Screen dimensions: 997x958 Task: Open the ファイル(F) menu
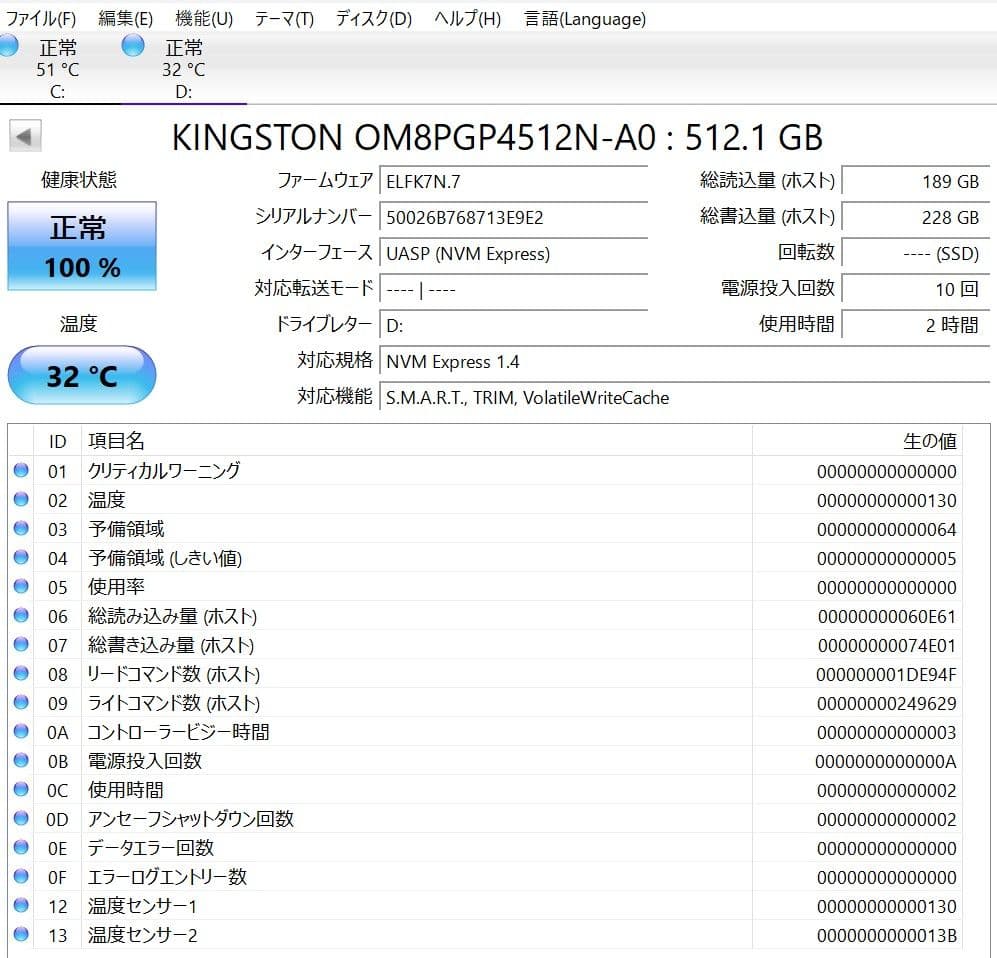(41, 18)
